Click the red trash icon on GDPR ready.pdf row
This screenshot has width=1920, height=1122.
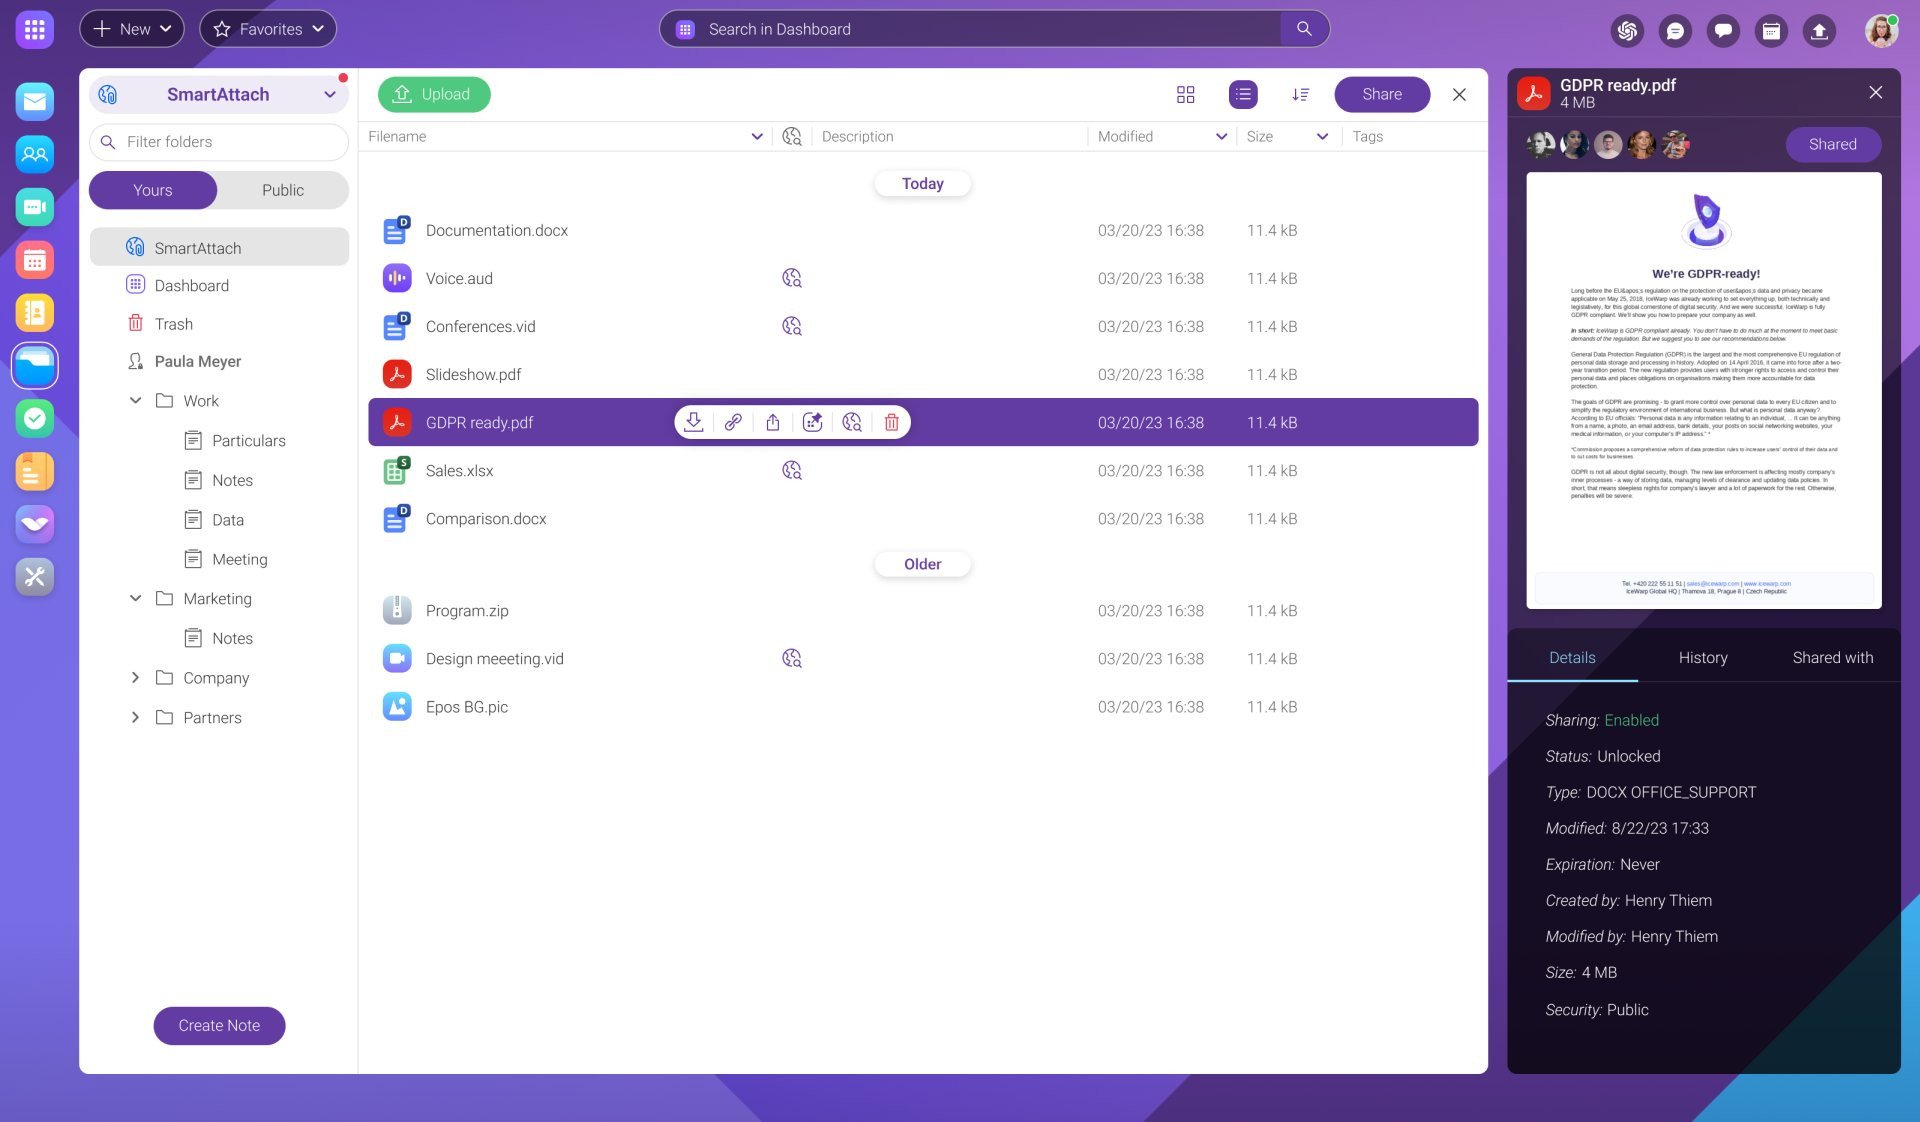click(x=891, y=422)
